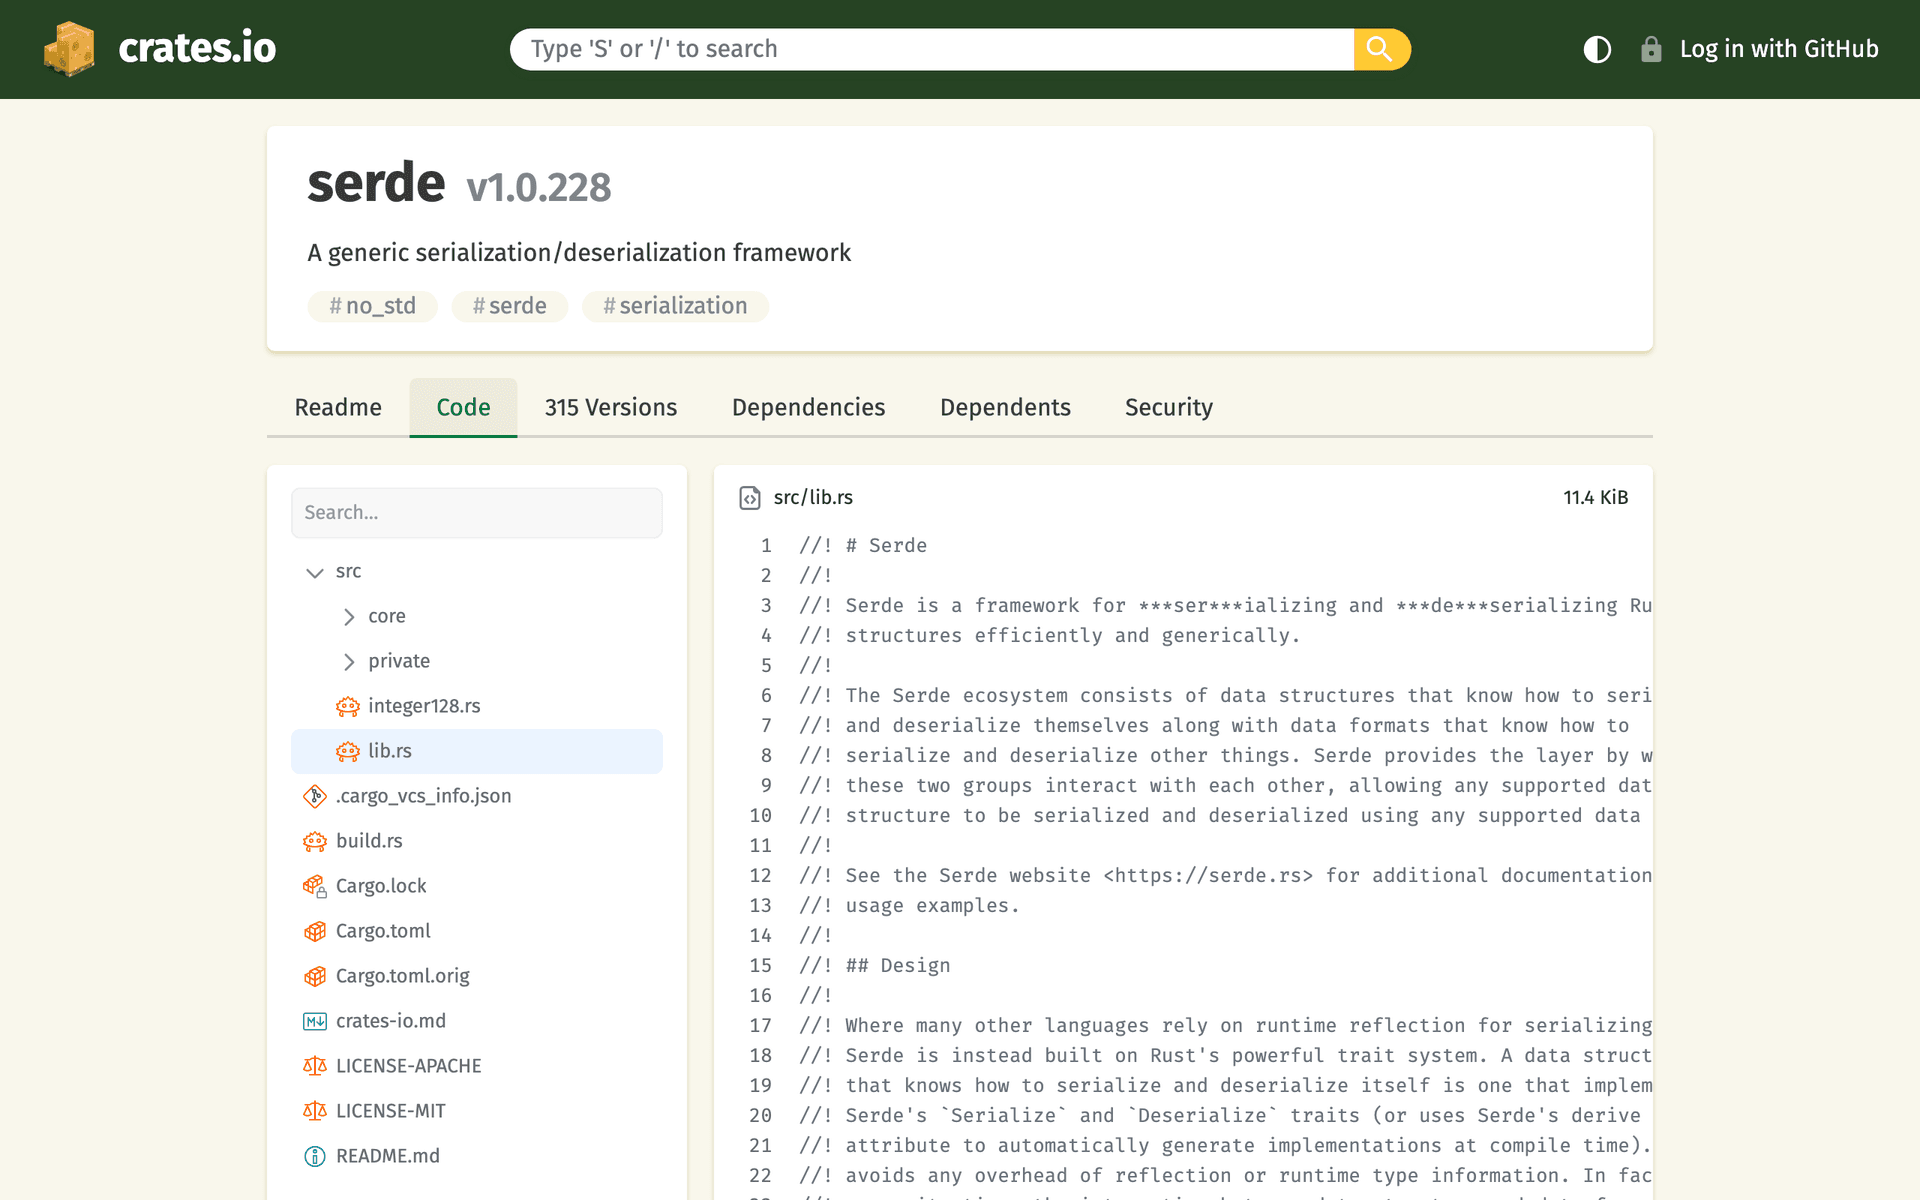Open the #serialization keyword tag
The width and height of the screenshot is (1920, 1200).
pos(675,306)
